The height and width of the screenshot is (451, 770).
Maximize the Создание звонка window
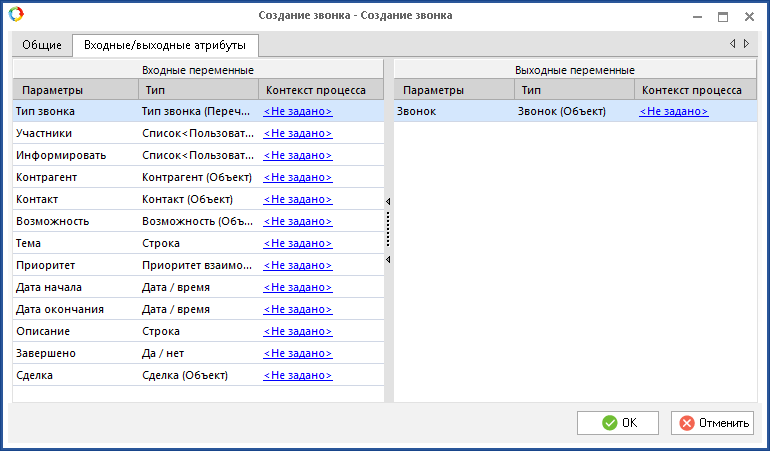723,16
